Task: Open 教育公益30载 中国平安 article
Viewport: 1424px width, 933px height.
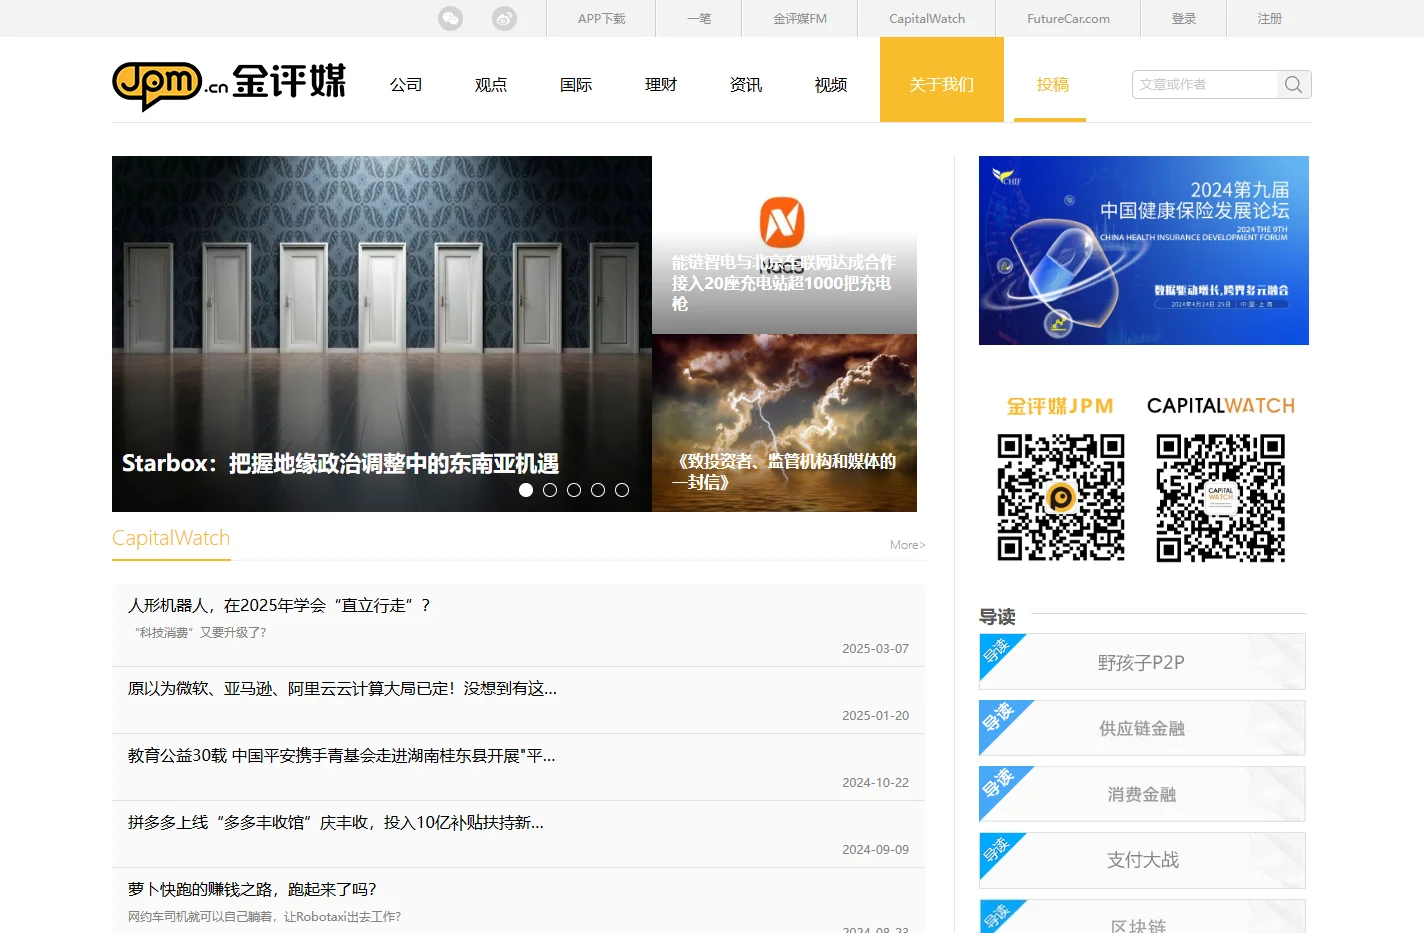Action: [x=342, y=755]
